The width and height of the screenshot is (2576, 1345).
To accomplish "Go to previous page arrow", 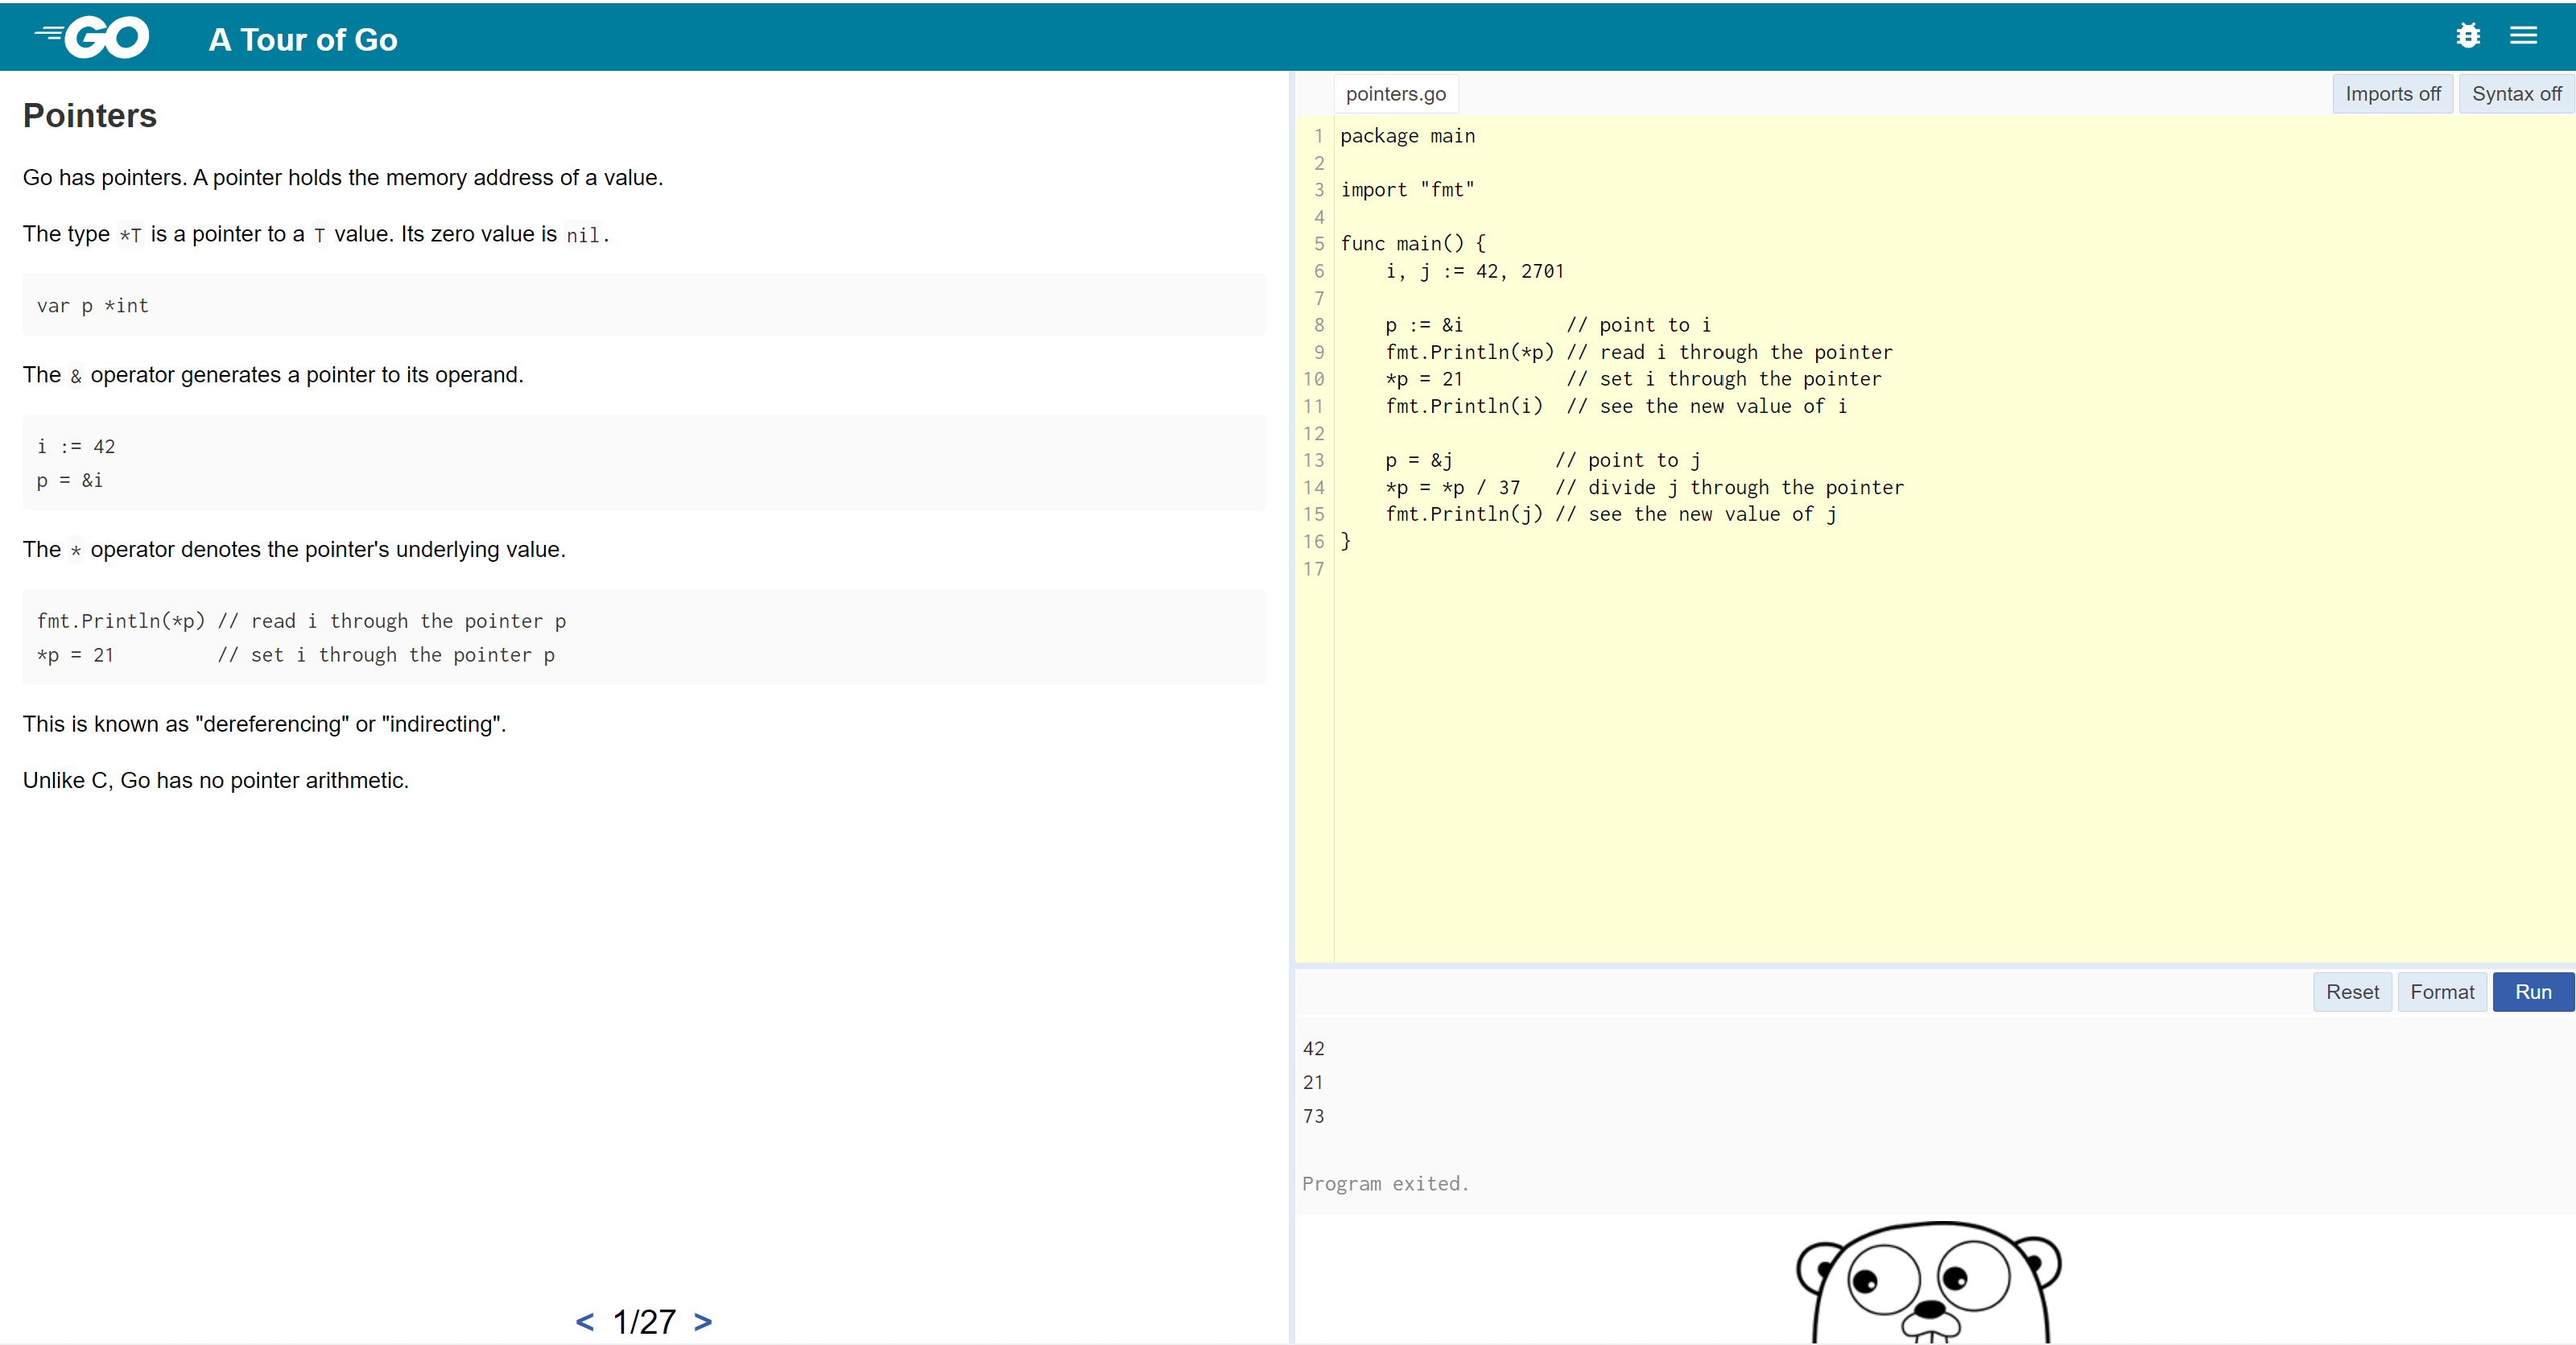I will click(585, 1321).
